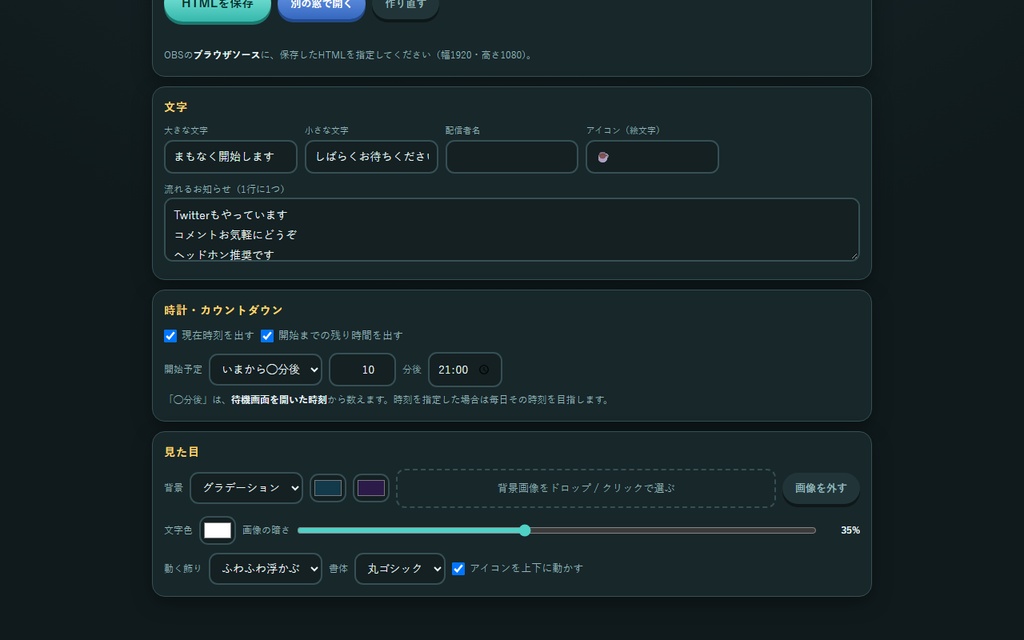
Task: Toggle 現在時刻を出す checkbox
Action: pyautogui.click(x=170, y=336)
